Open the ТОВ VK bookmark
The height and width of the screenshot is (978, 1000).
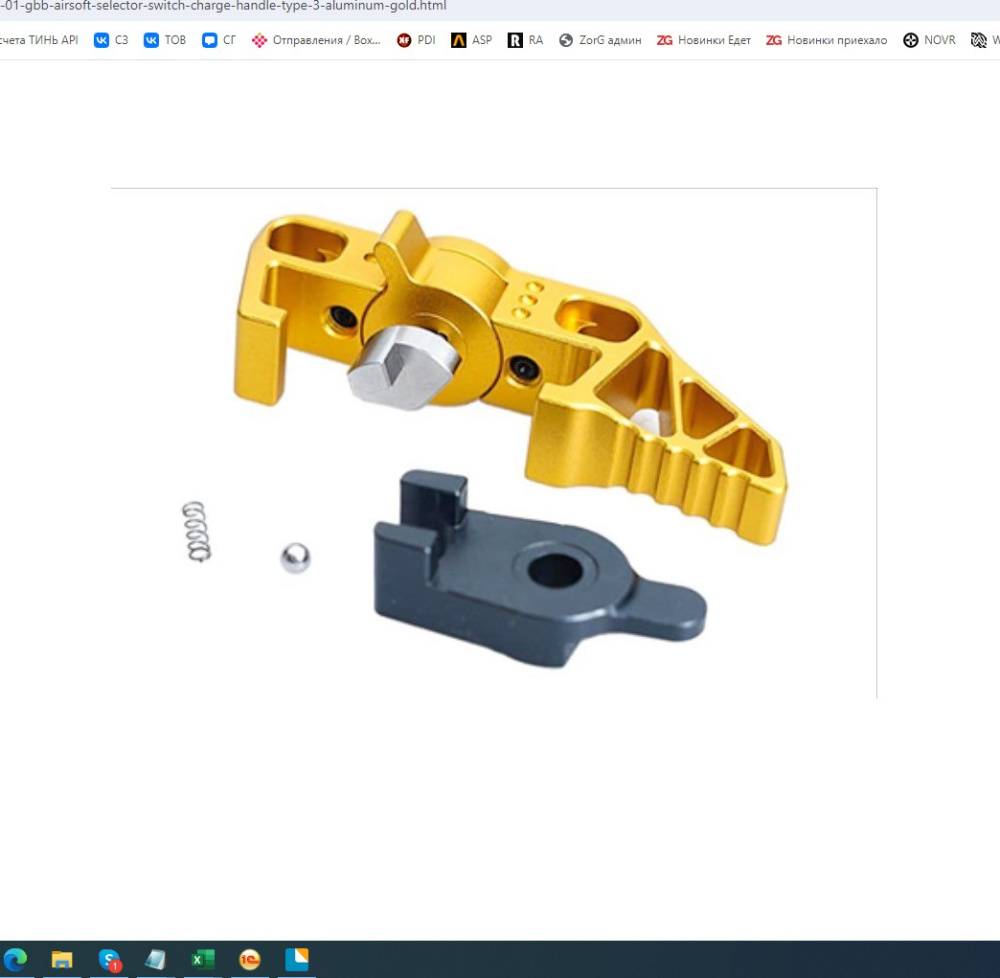pyautogui.click(x=165, y=40)
